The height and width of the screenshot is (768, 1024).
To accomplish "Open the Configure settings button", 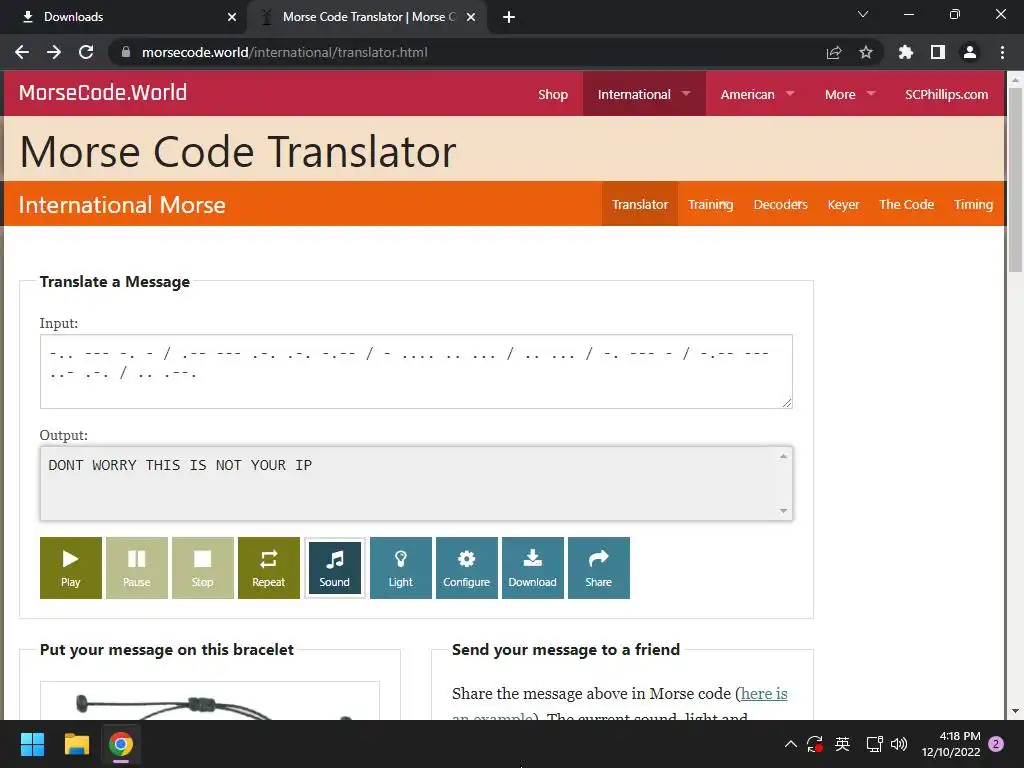I will click(466, 568).
